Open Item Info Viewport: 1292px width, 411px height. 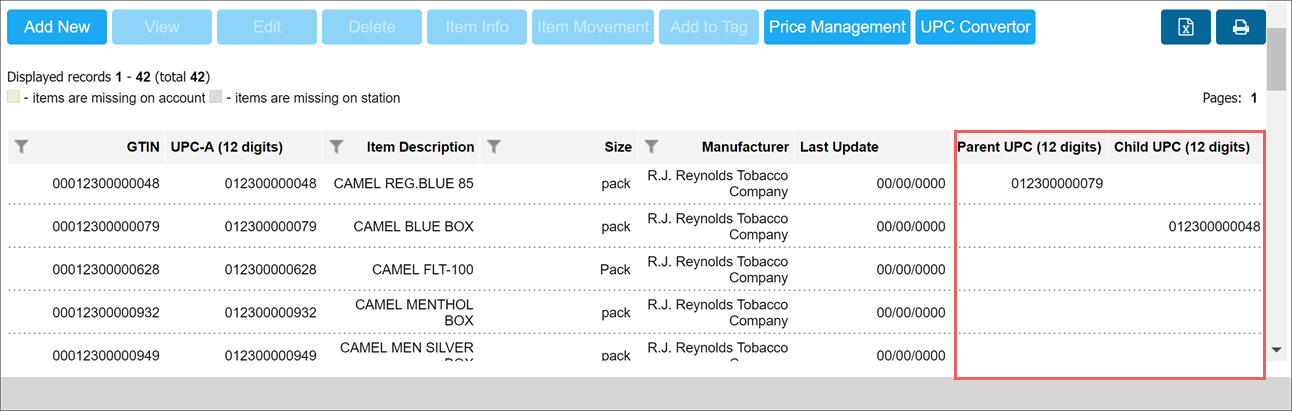[x=477, y=27]
